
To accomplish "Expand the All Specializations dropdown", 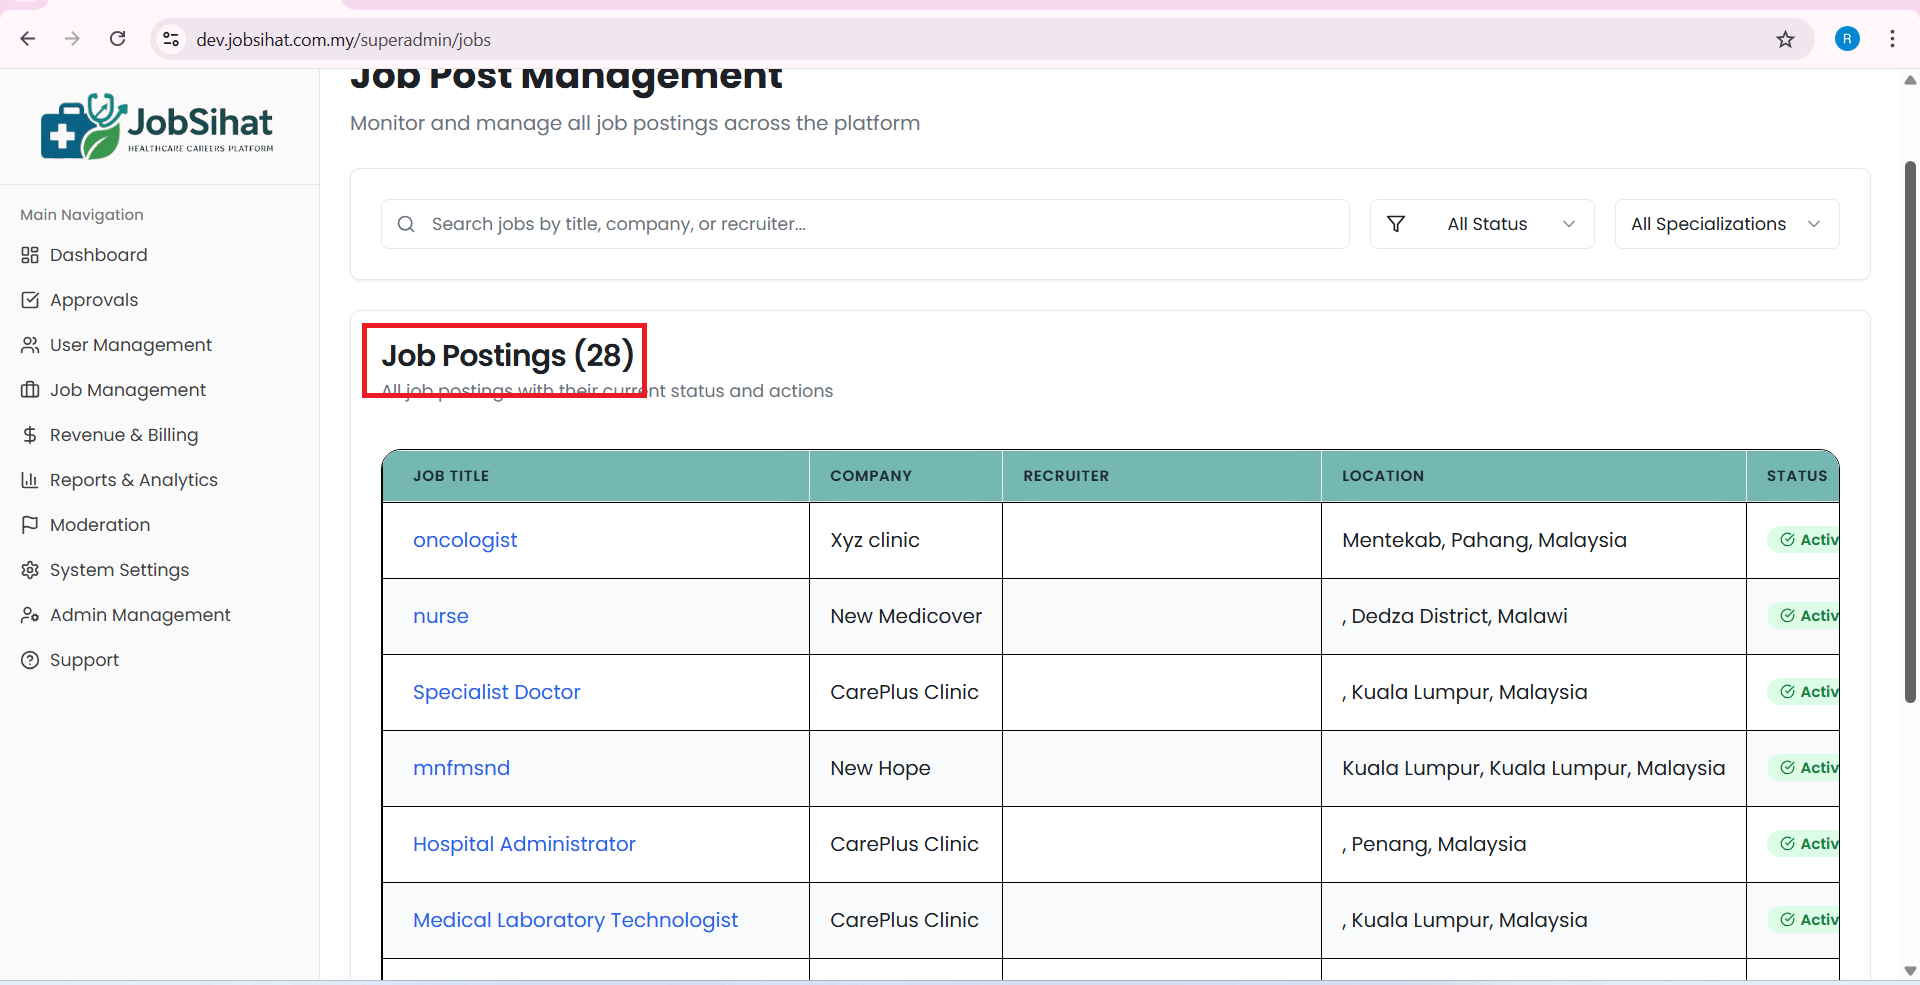I will (1726, 224).
